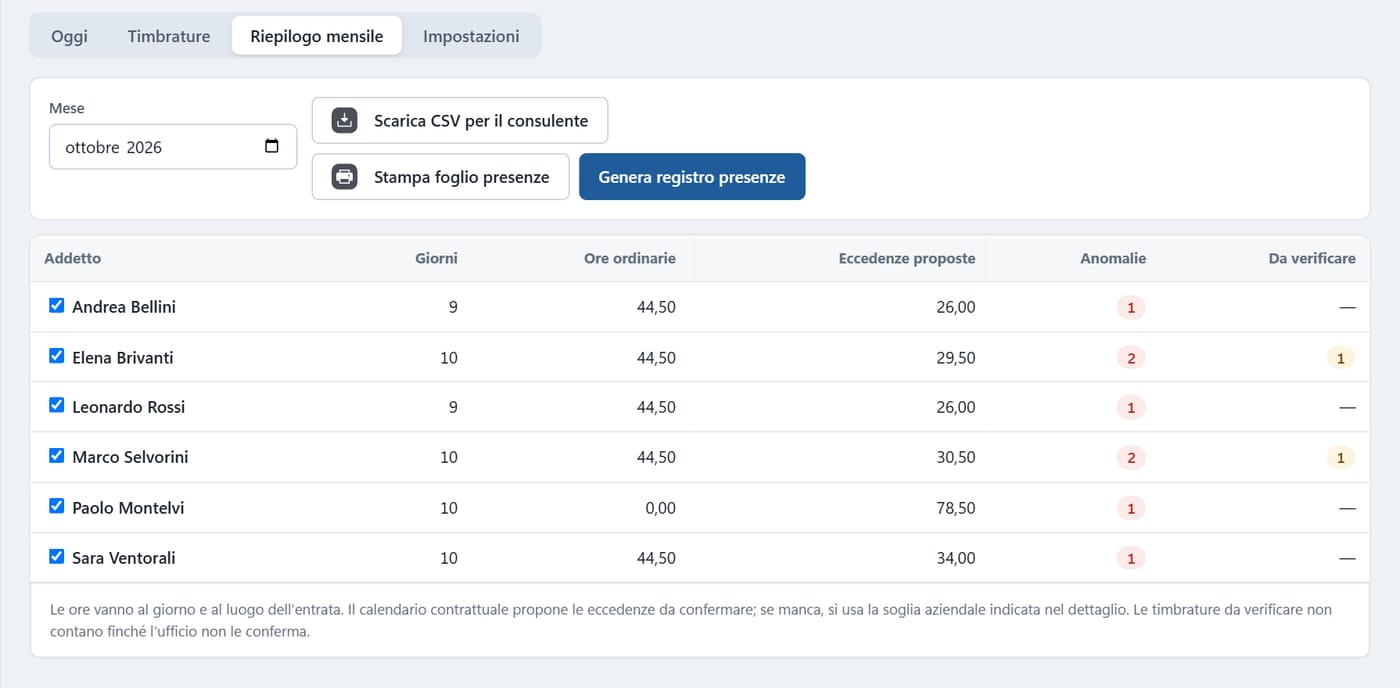Click the name Marco Selvorini
This screenshot has height=688, width=1400.
(x=130, y=457)
